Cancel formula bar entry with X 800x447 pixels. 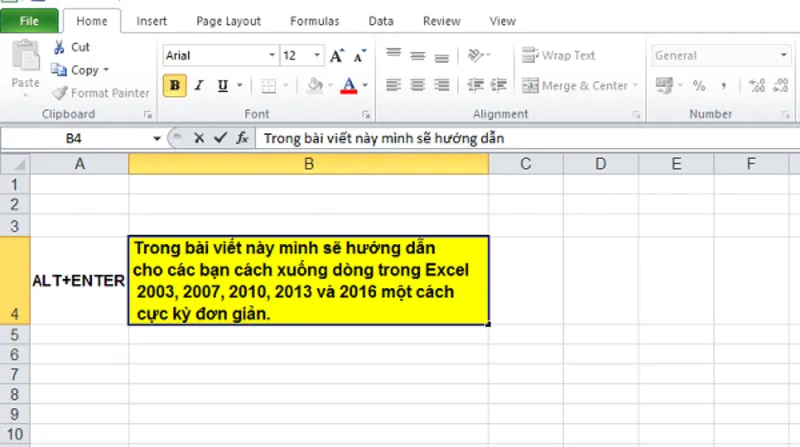(x=199, y=138)
